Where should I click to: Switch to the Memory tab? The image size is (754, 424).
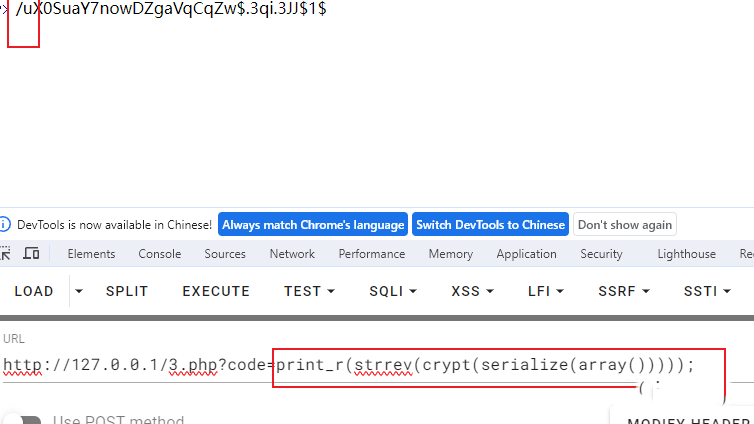coord(451,254)
